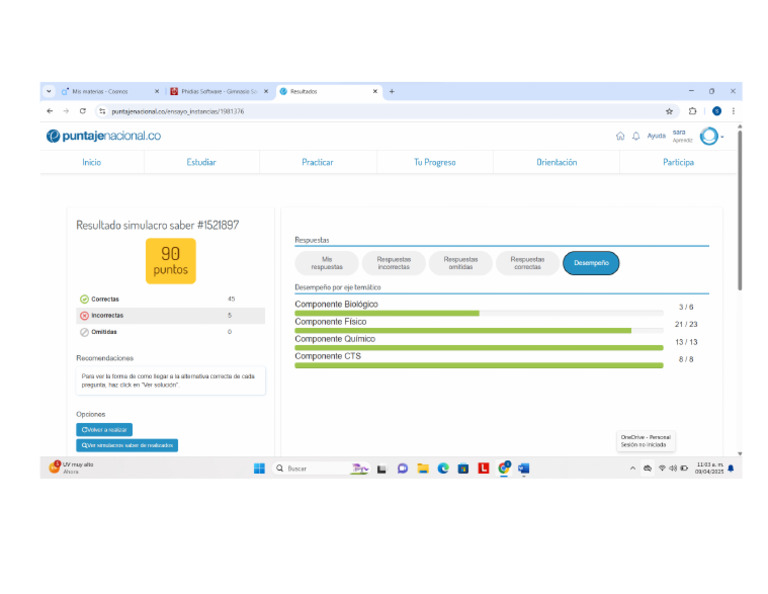Click the Windows Start button
Image resolution: width=768 pixels, height=594 pixels.
point(259,468)
